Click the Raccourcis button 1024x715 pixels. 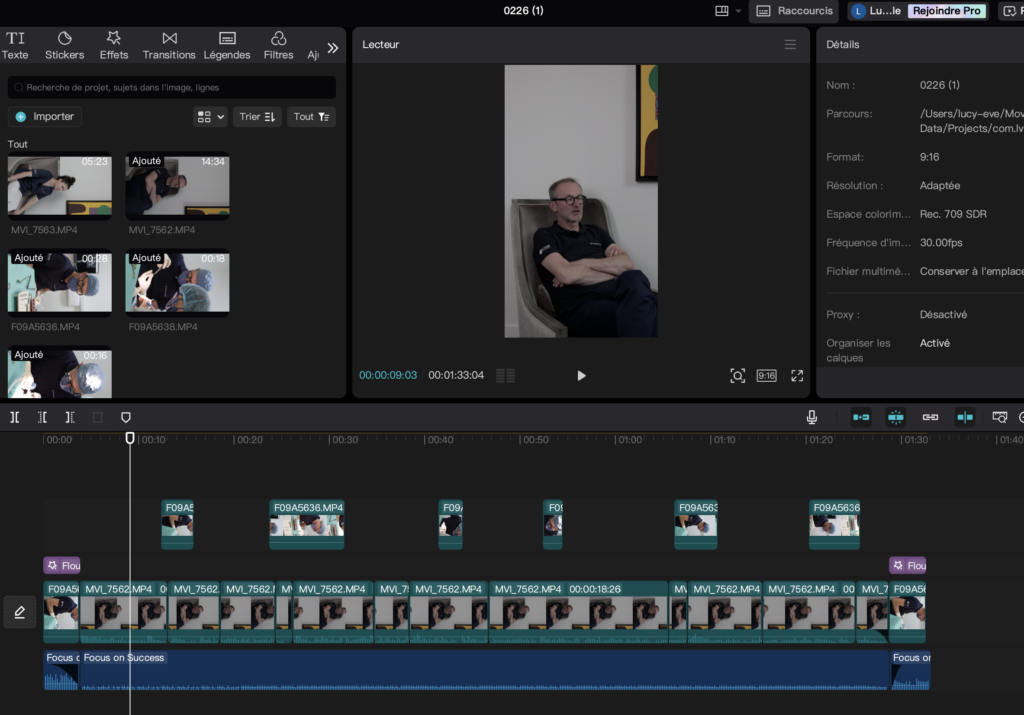[793, 11]
